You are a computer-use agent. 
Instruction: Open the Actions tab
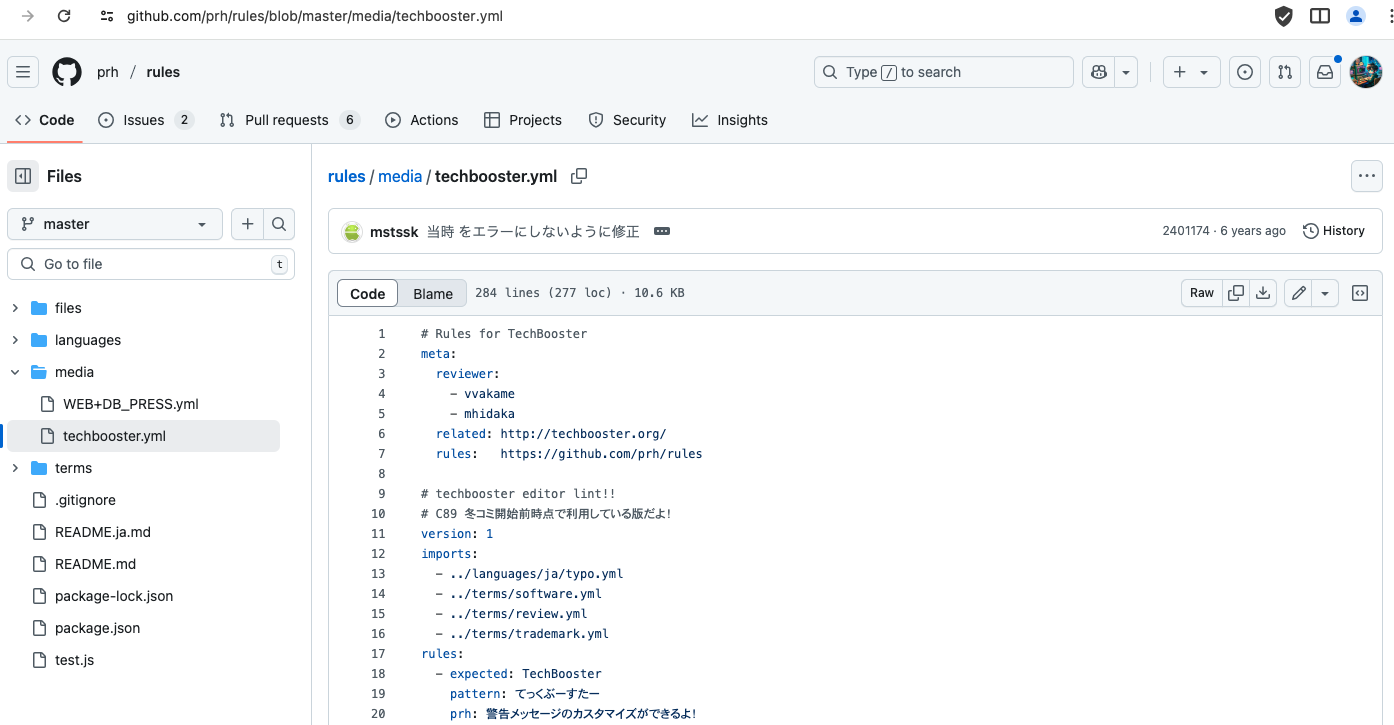(x=422, y=120)
